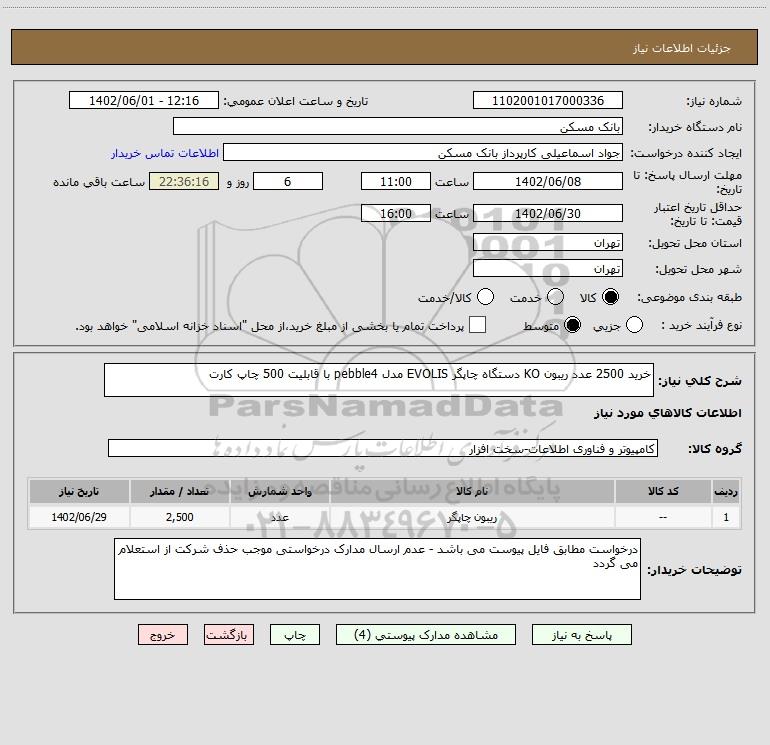Click the واحد شمارش column header

click(x=280, y=492)
